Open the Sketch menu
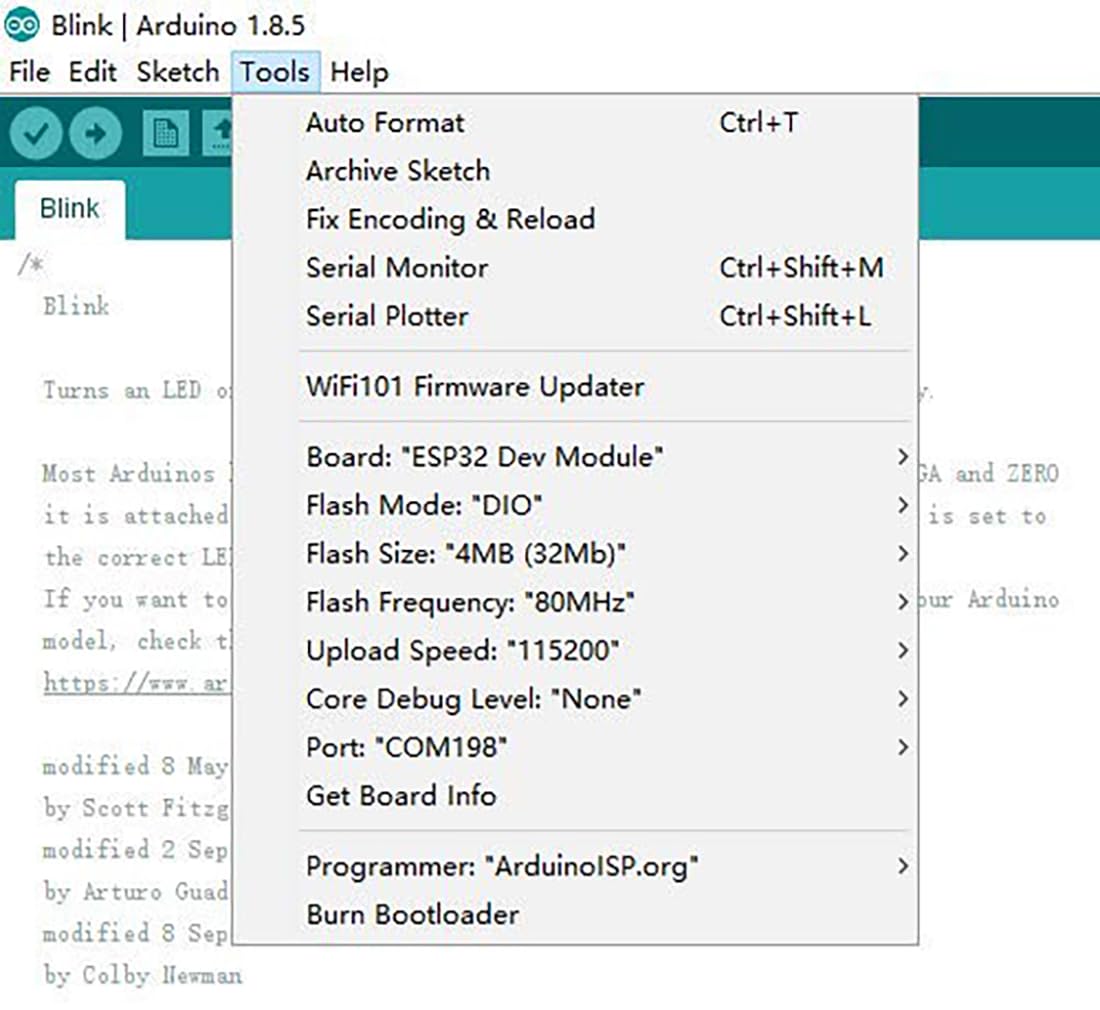 (178, 72)
